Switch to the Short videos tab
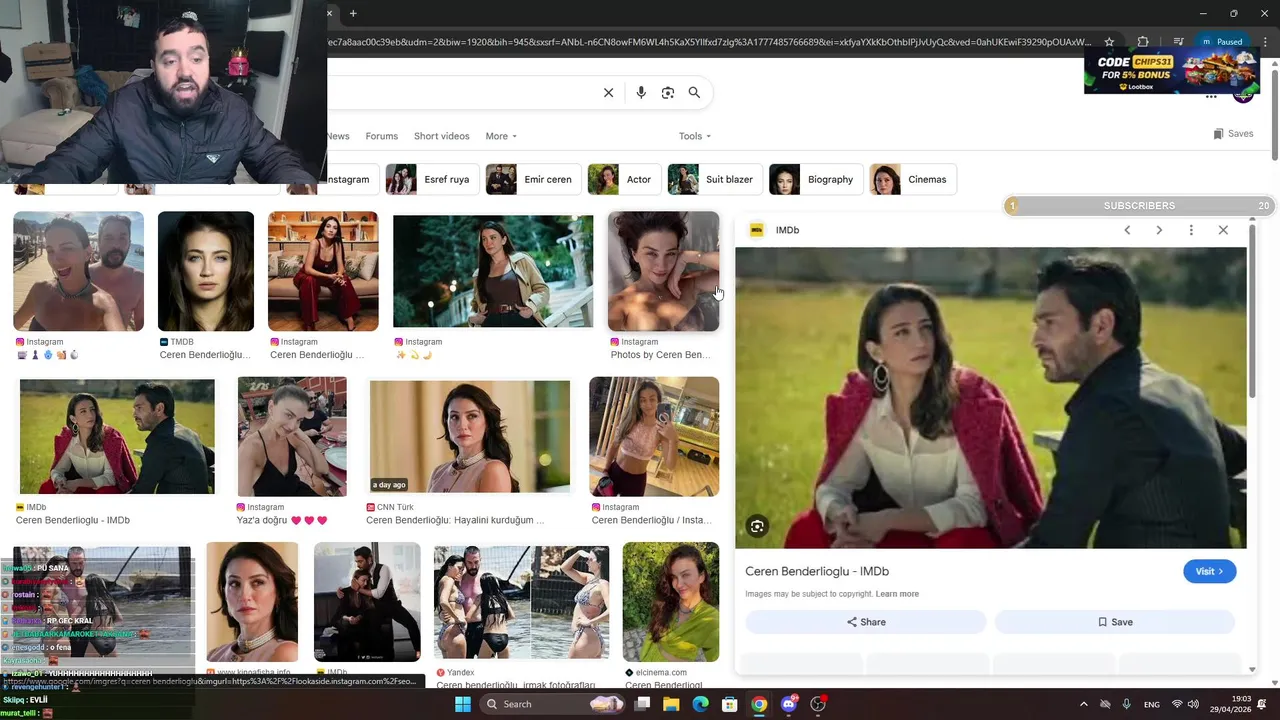The height and width of the screenshot is (720, 1280). [x=441, y=136]
